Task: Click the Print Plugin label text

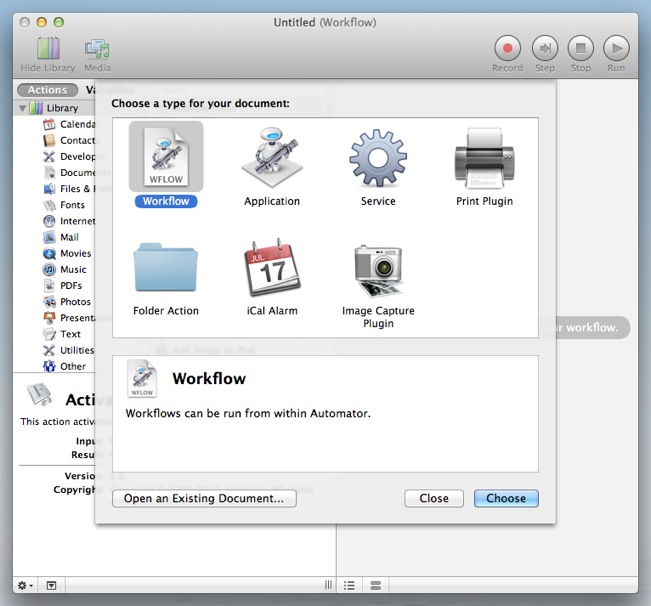Action: point(485,201)
